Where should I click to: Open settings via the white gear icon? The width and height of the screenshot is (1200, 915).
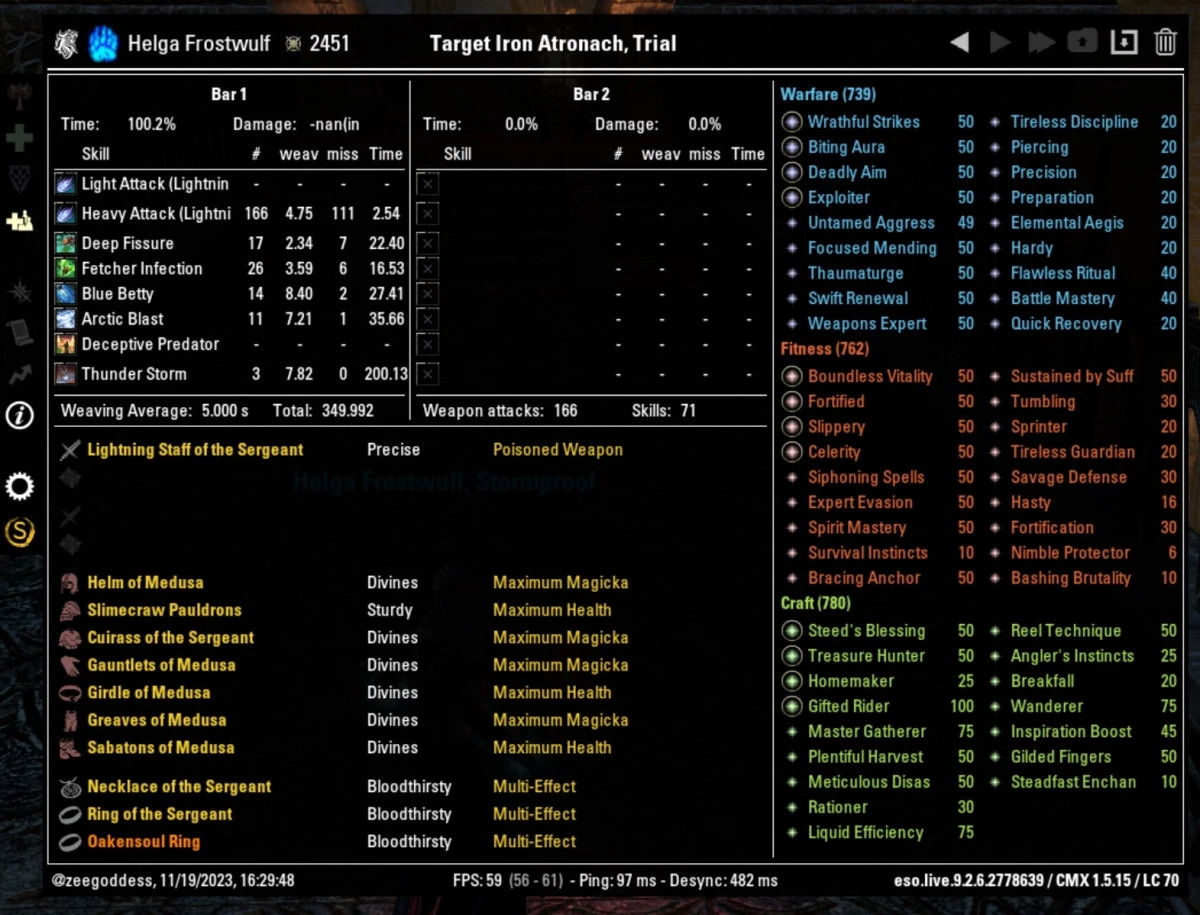pyautogui.click(x=20, y=487)
